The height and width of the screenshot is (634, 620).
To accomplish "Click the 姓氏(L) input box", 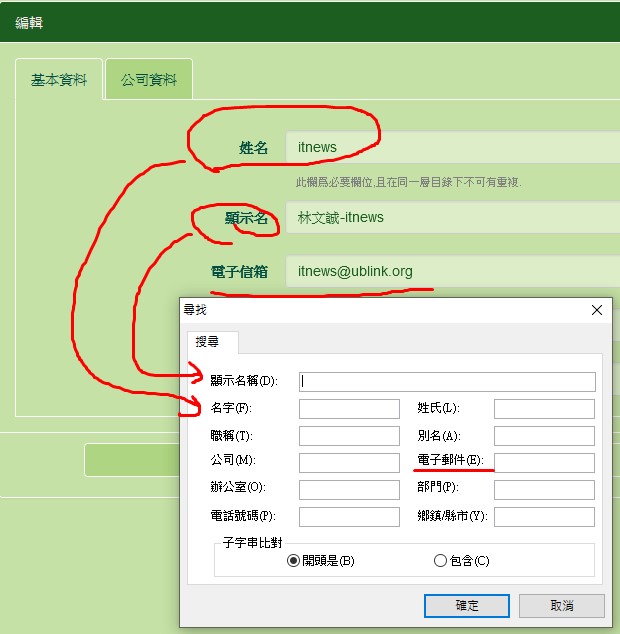I will tap(544, 408).
